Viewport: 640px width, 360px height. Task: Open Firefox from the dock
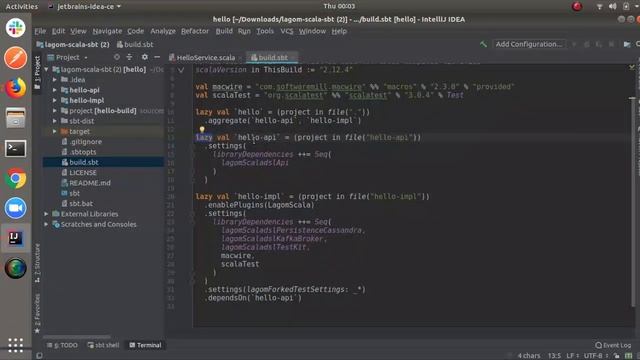point(16,88)
